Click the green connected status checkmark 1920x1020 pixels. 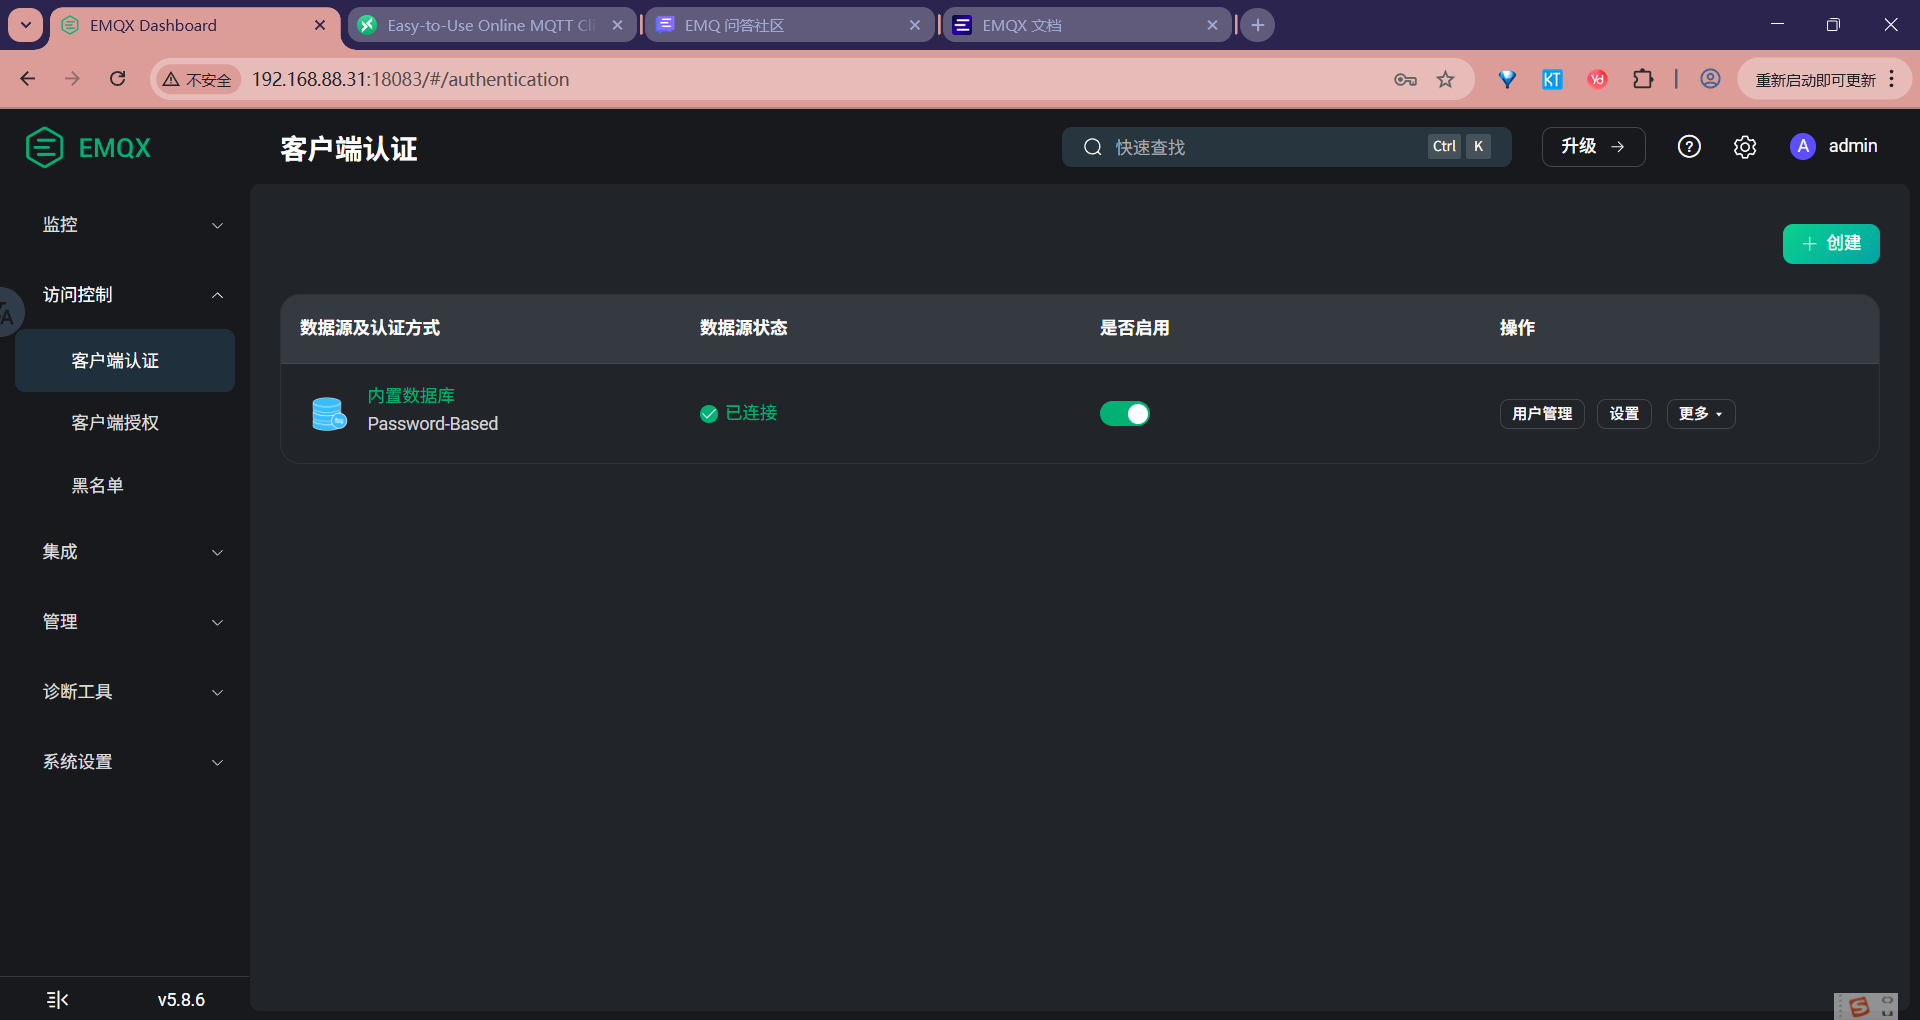pyautogui.click(x=709, y=414)
